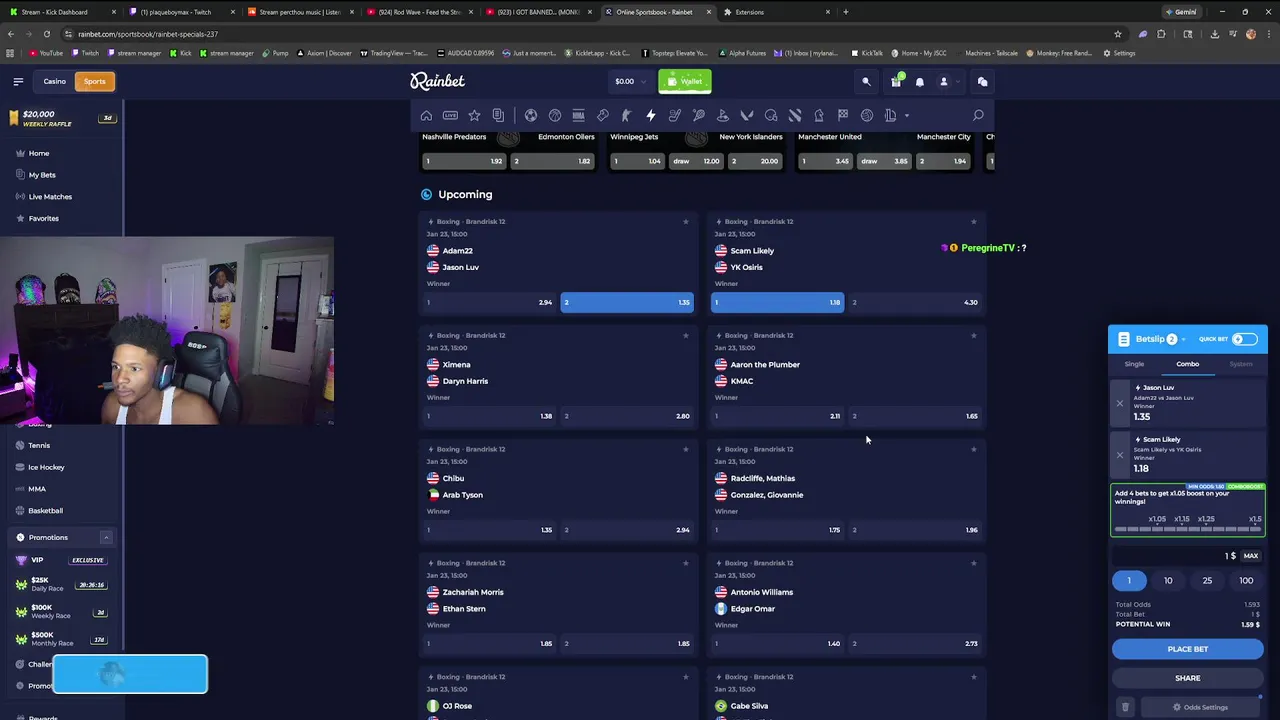Toggle the Quick Bet switch
The height and width of the screenshot is (720, 1280).
point(1244,339)
